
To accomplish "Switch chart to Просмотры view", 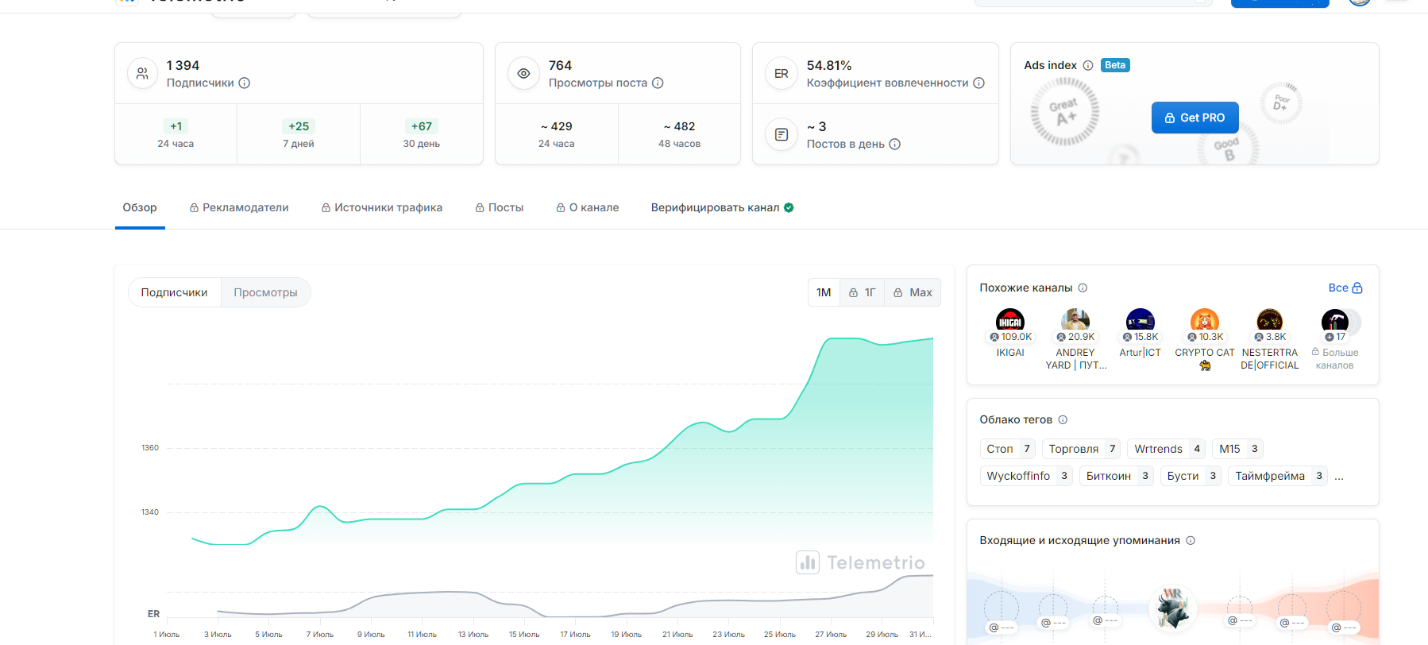I will tap(265, 292).
